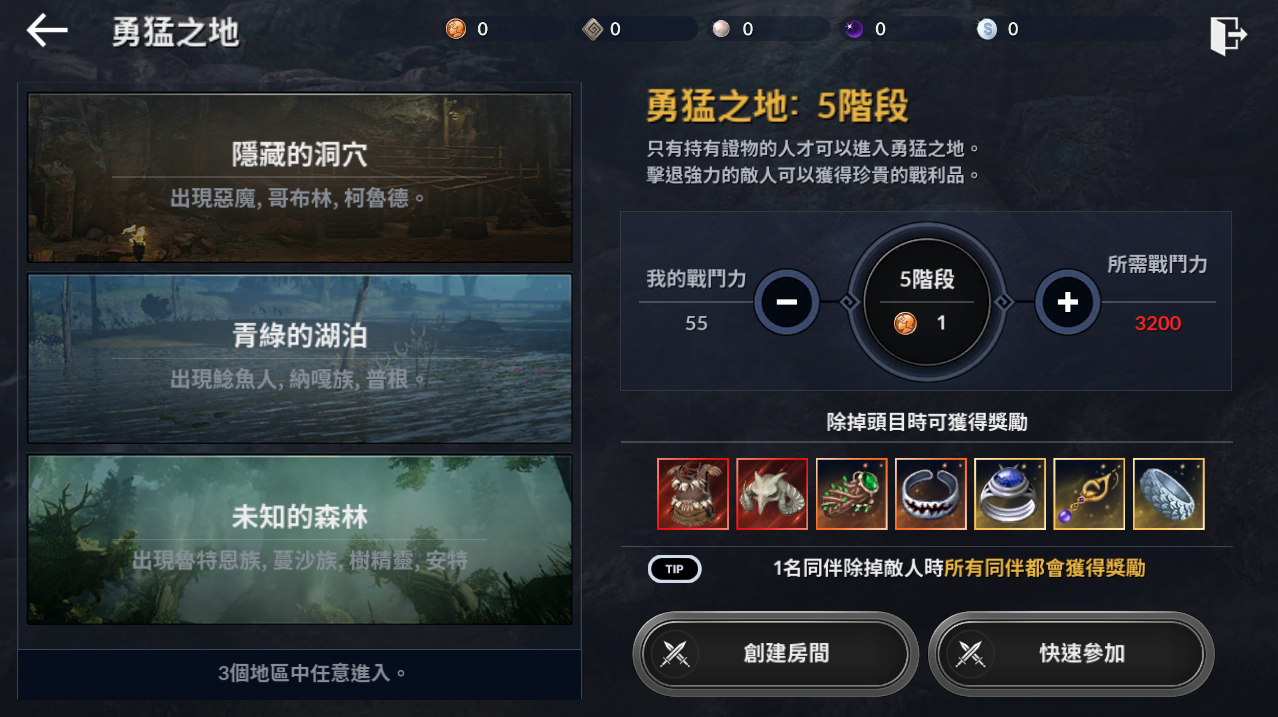Click the 創建房間 button
The height and width of the screenshot is (717, 1278).
click(776, 654)
